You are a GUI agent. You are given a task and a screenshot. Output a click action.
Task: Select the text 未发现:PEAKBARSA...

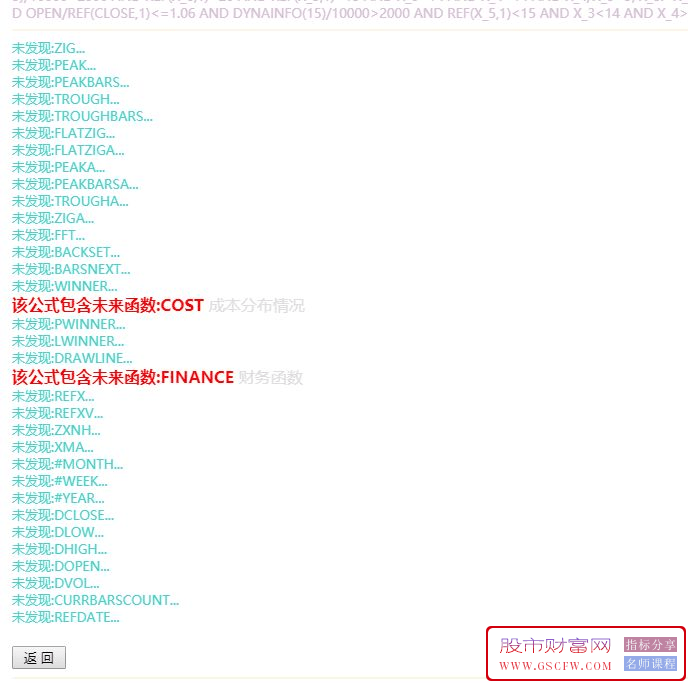pos(75,184)
